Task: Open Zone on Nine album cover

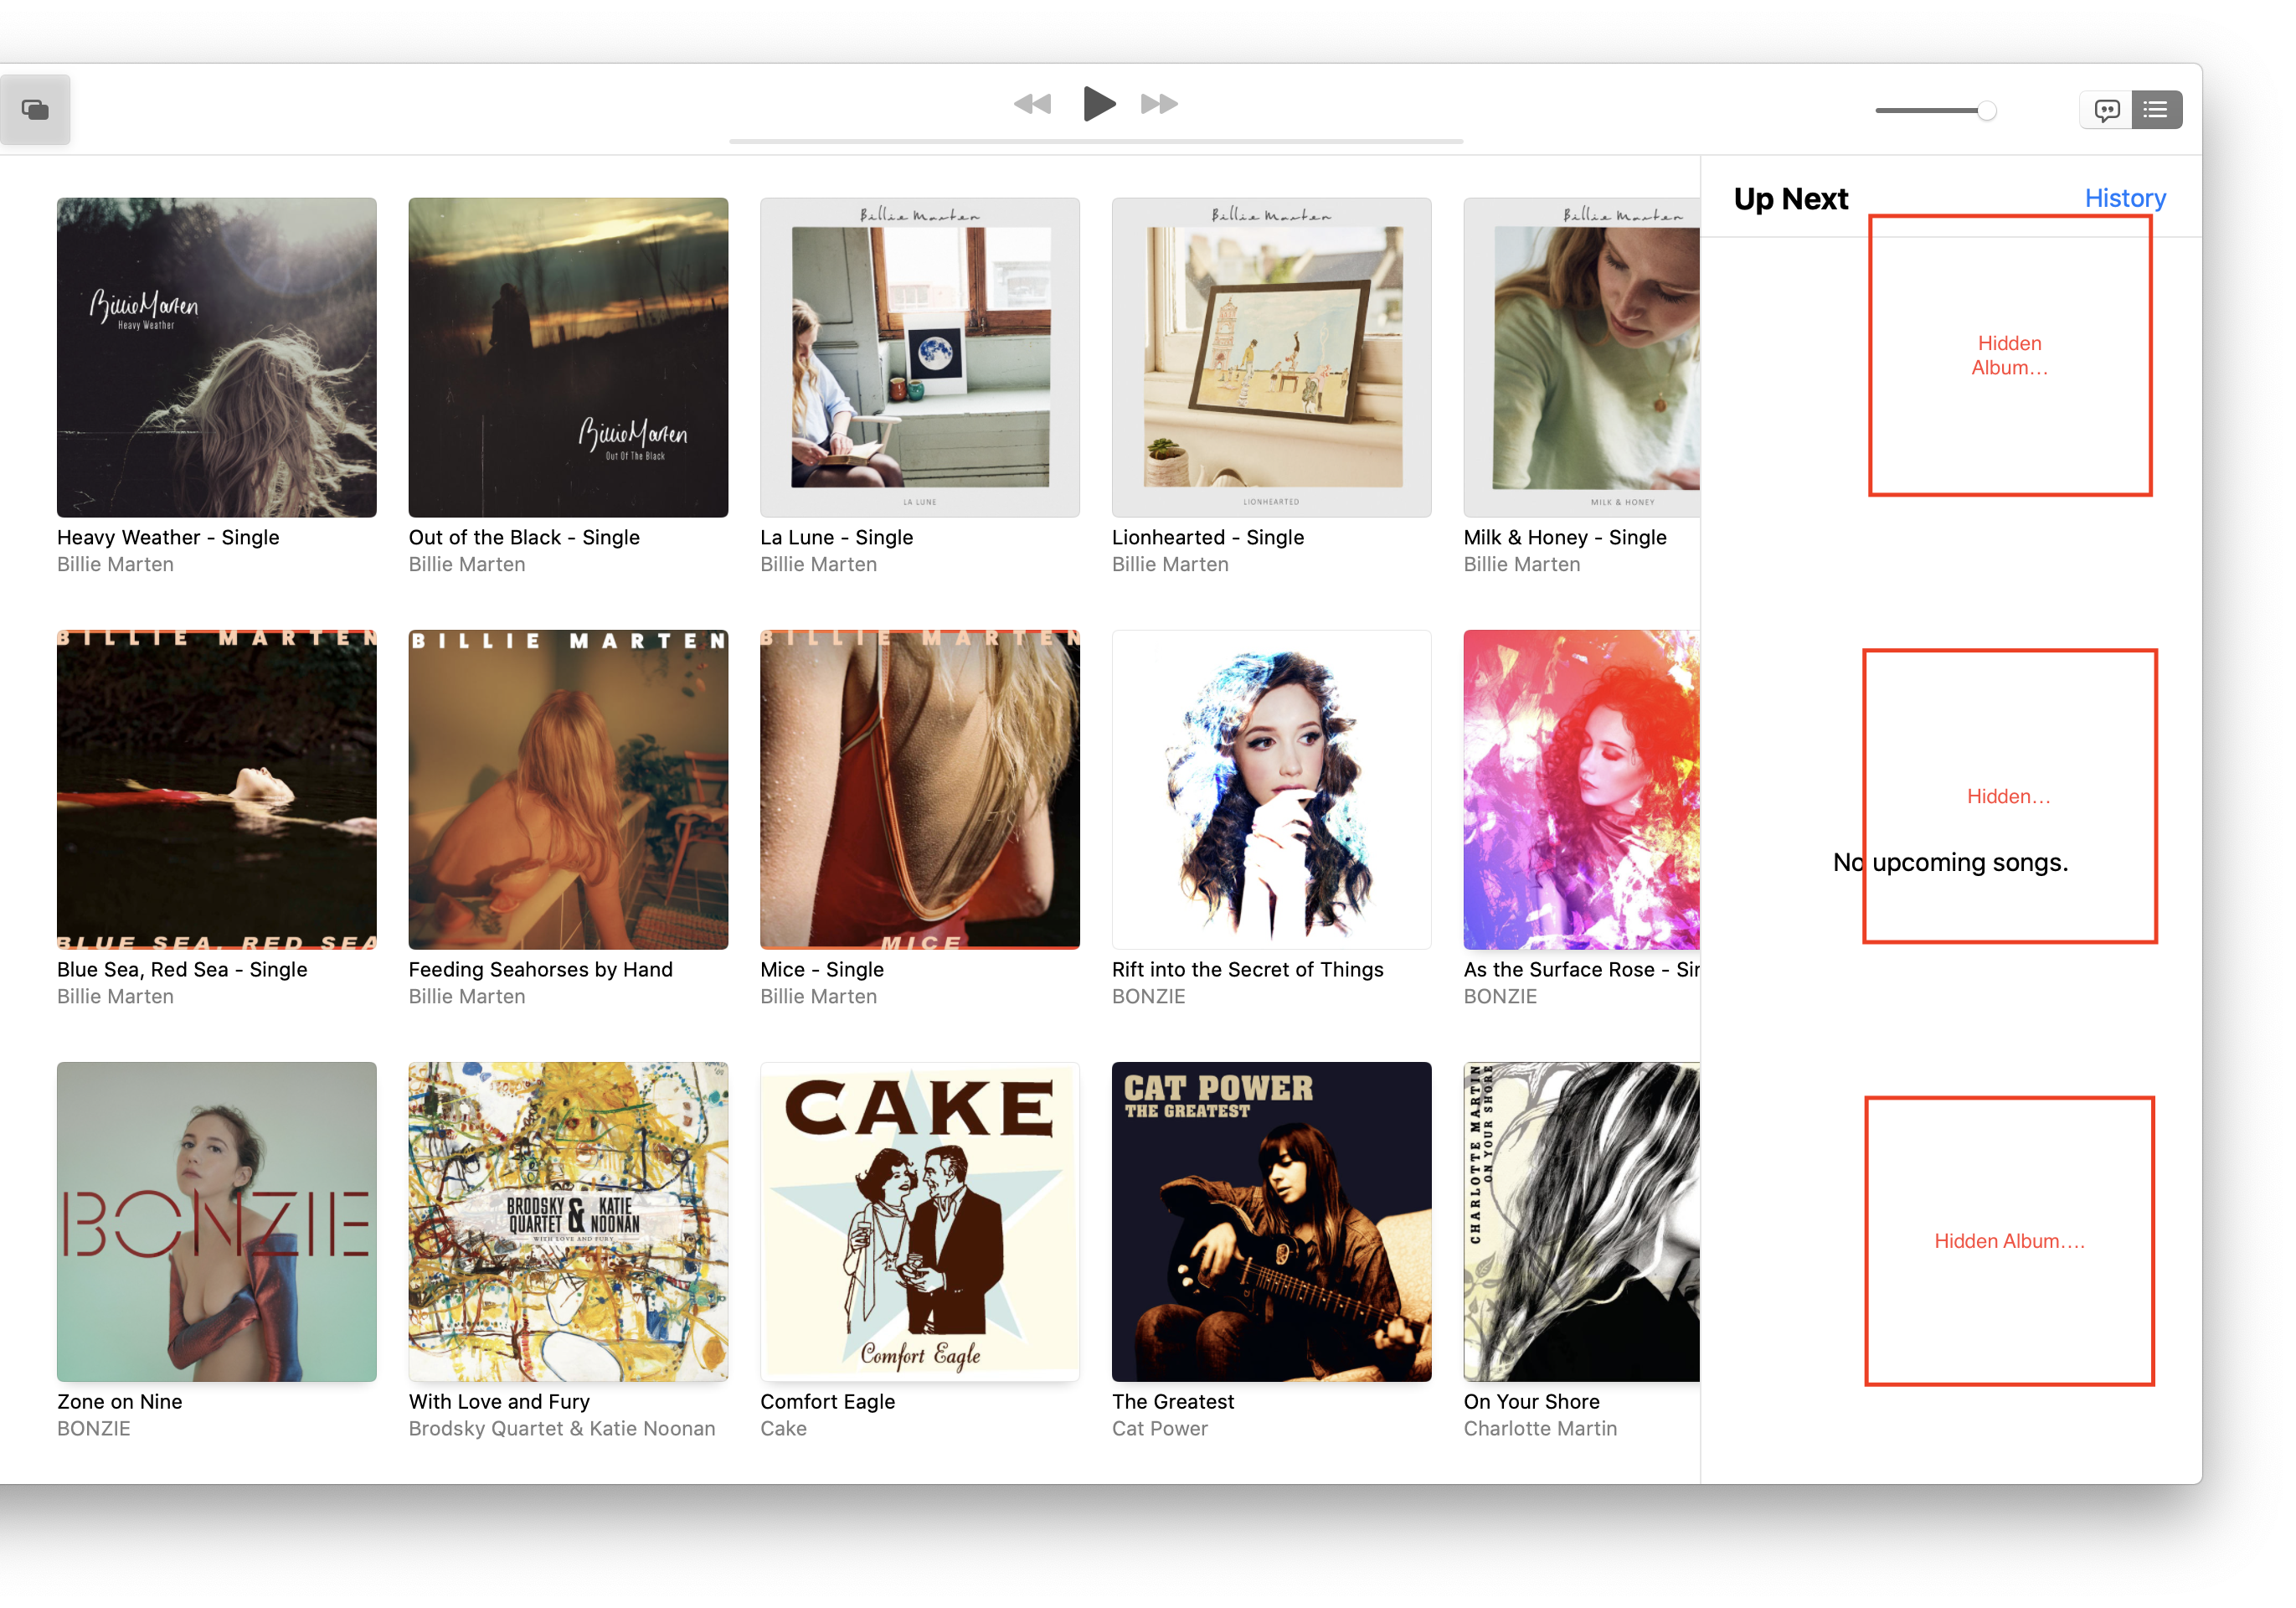Action: (217, 1221)
